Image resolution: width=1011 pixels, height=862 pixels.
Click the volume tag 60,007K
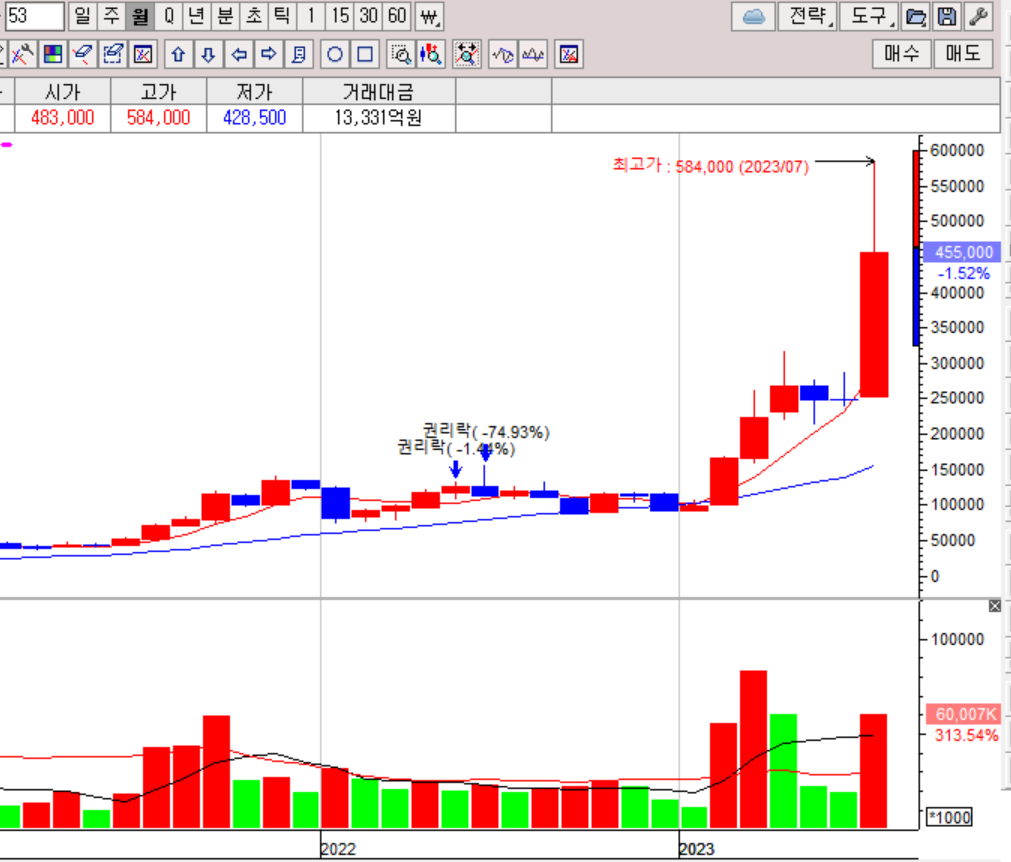[x=964, y=714]
